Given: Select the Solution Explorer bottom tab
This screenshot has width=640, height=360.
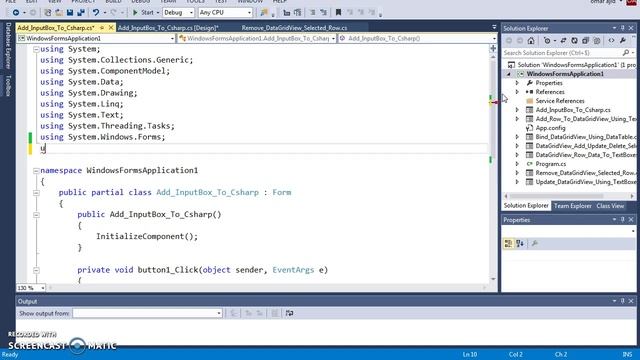Looking at the screenshot, I should (x=526, y=206).
